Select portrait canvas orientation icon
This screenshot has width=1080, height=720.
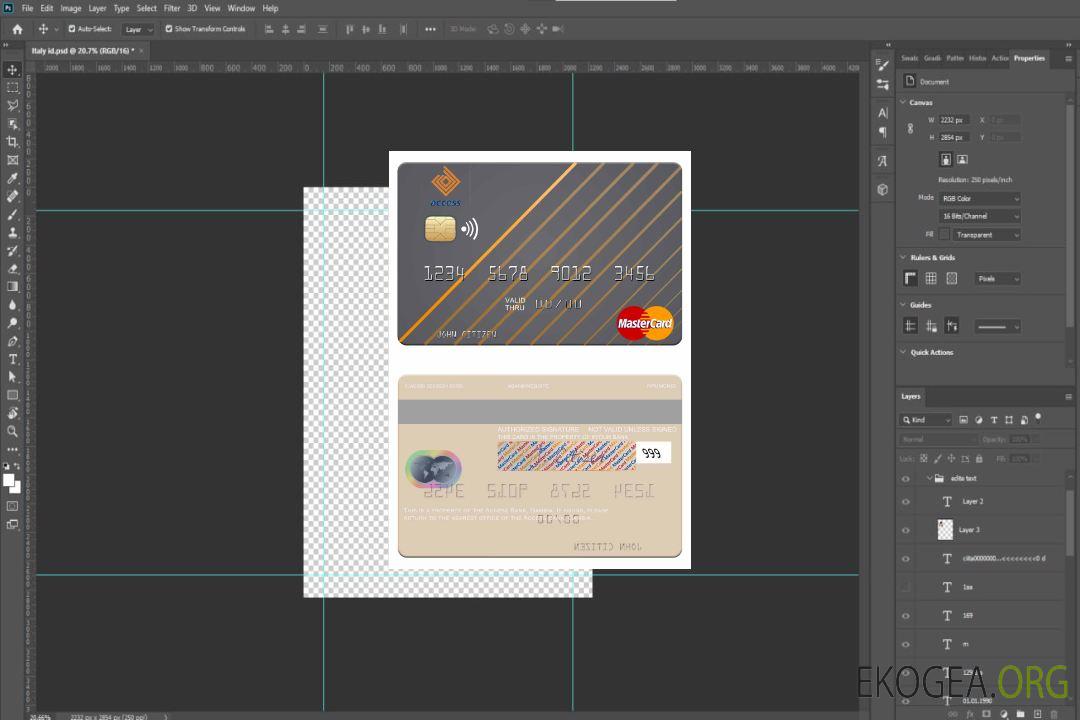pos(946,159)
